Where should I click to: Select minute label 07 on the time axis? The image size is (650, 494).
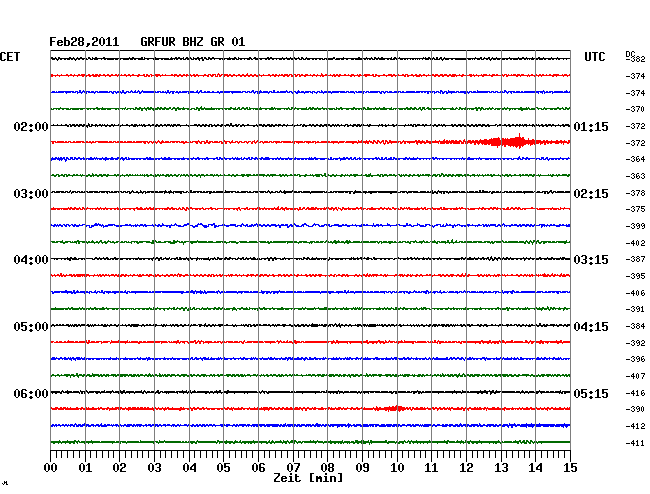(293, 468)
